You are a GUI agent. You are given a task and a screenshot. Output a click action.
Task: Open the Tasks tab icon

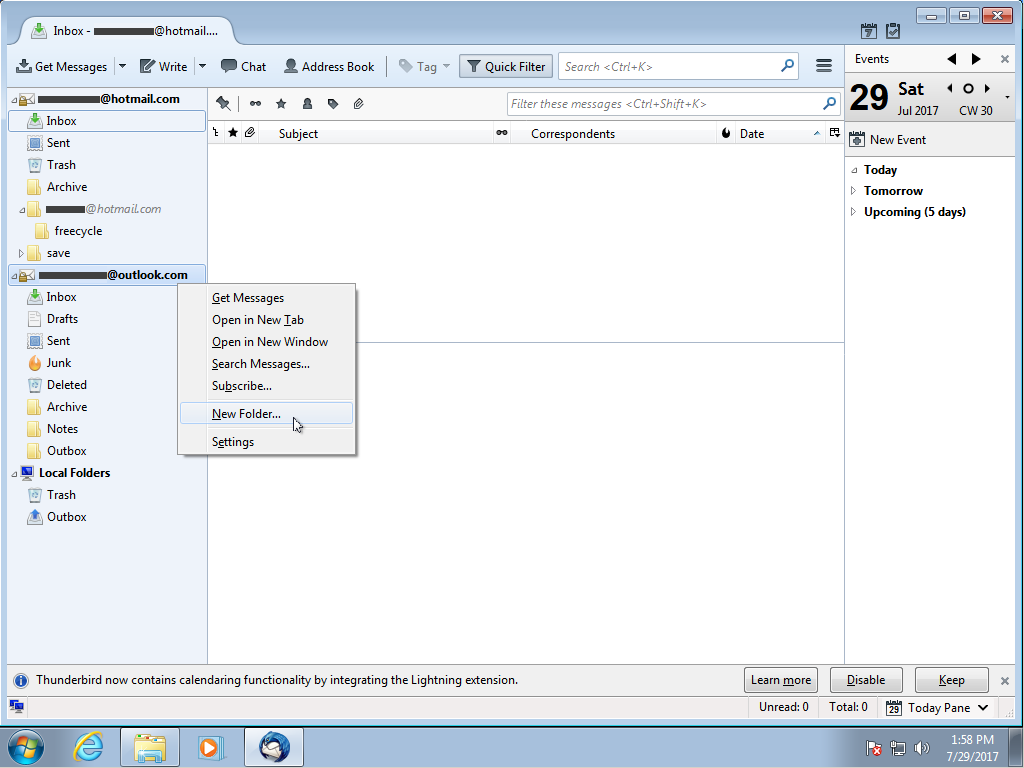(892, 31)
